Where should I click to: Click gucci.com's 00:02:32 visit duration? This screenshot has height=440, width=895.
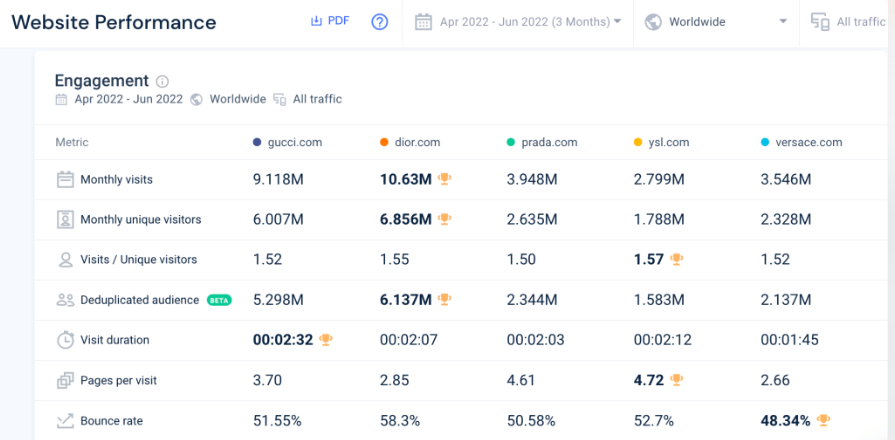283,340
